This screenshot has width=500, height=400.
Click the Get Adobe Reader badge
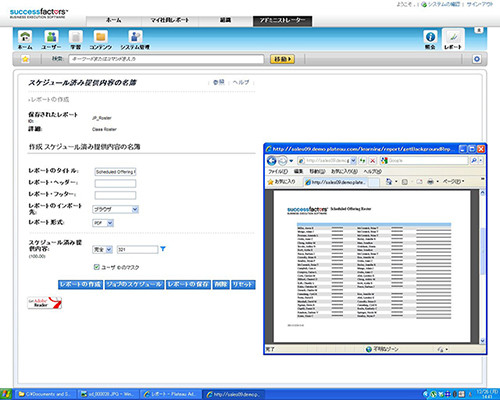pos(45,303)
